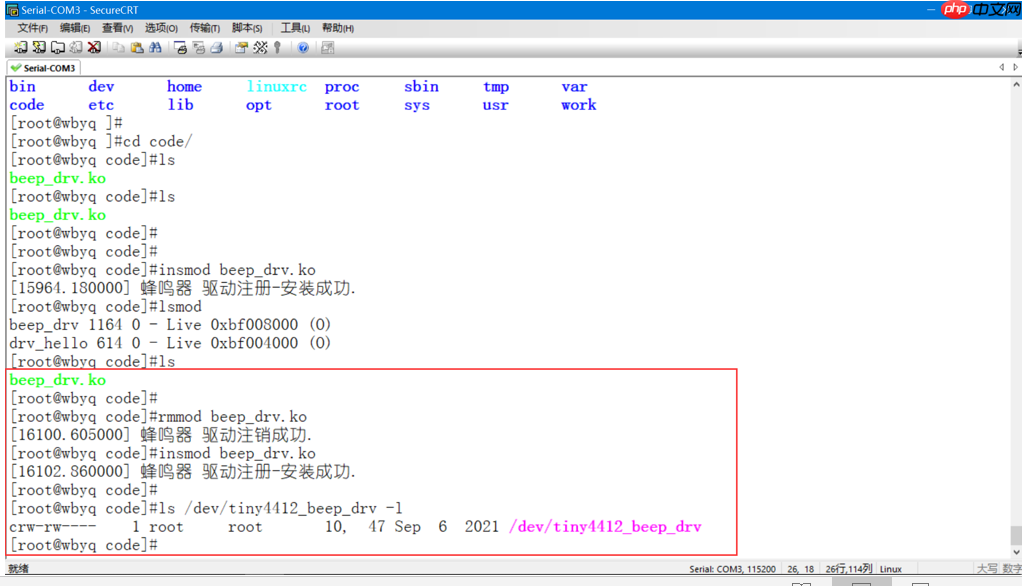Disconnect the current session
This screenshot has height=586, width=1022.
tap(94, 48)
